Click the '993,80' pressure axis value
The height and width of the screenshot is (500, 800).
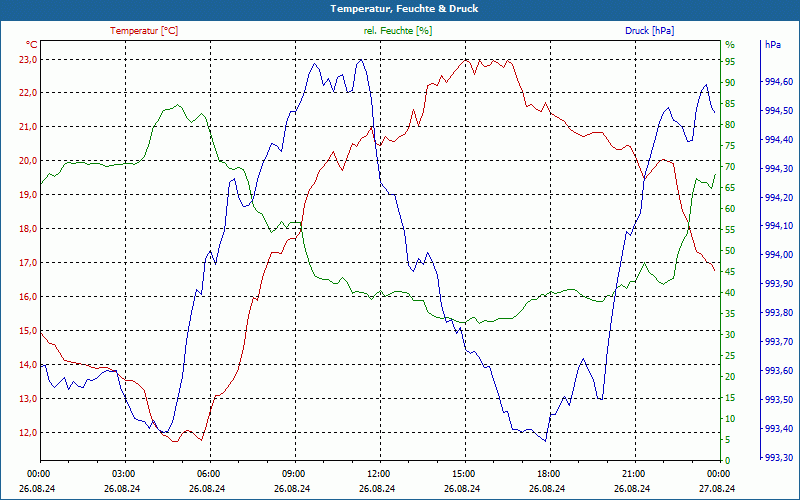click(x=779, y=313)
